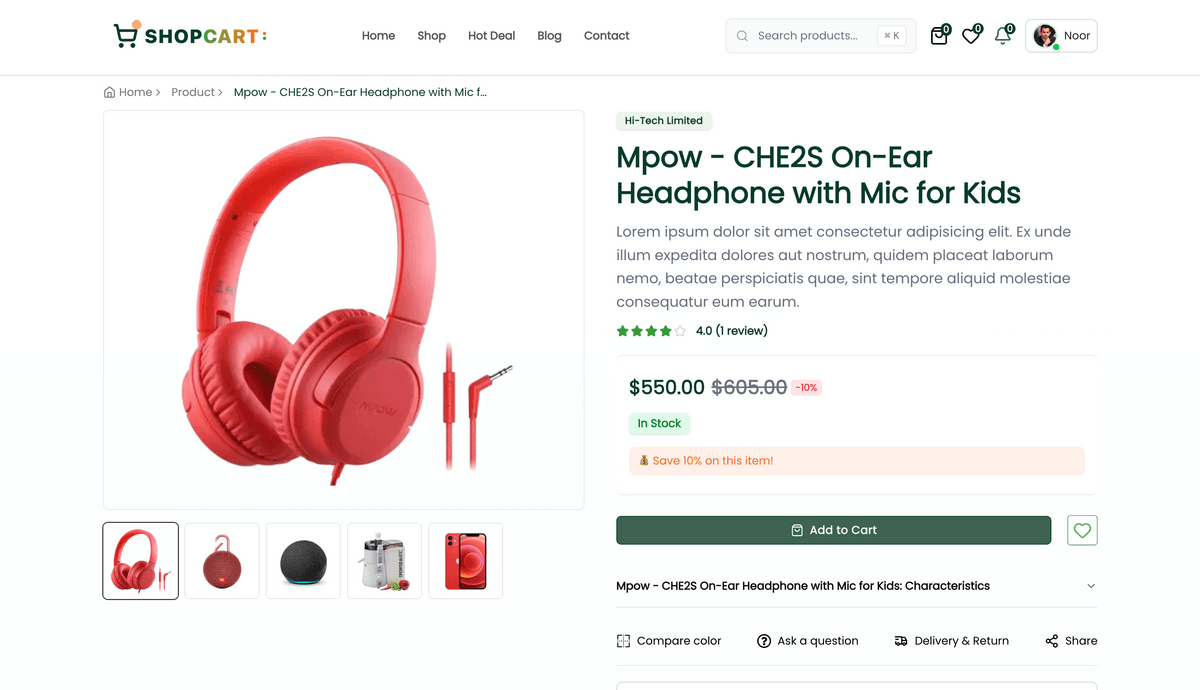Open the notifications bell
The height and width of the screenshot is (690, 1200).
tap(1002, 36)
